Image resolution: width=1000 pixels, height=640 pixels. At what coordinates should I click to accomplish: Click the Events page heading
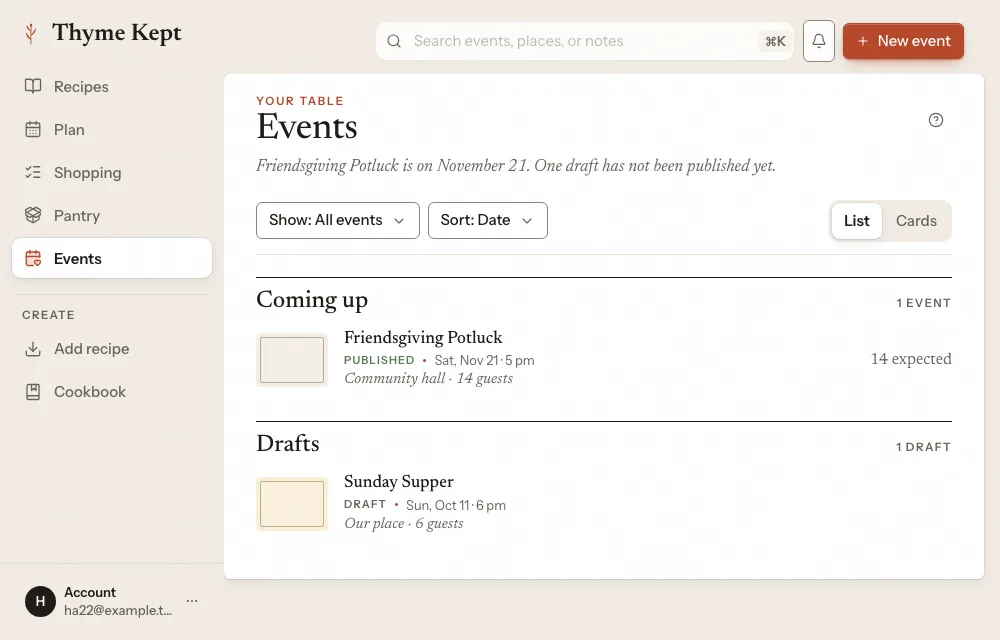(x=307, y=126)
